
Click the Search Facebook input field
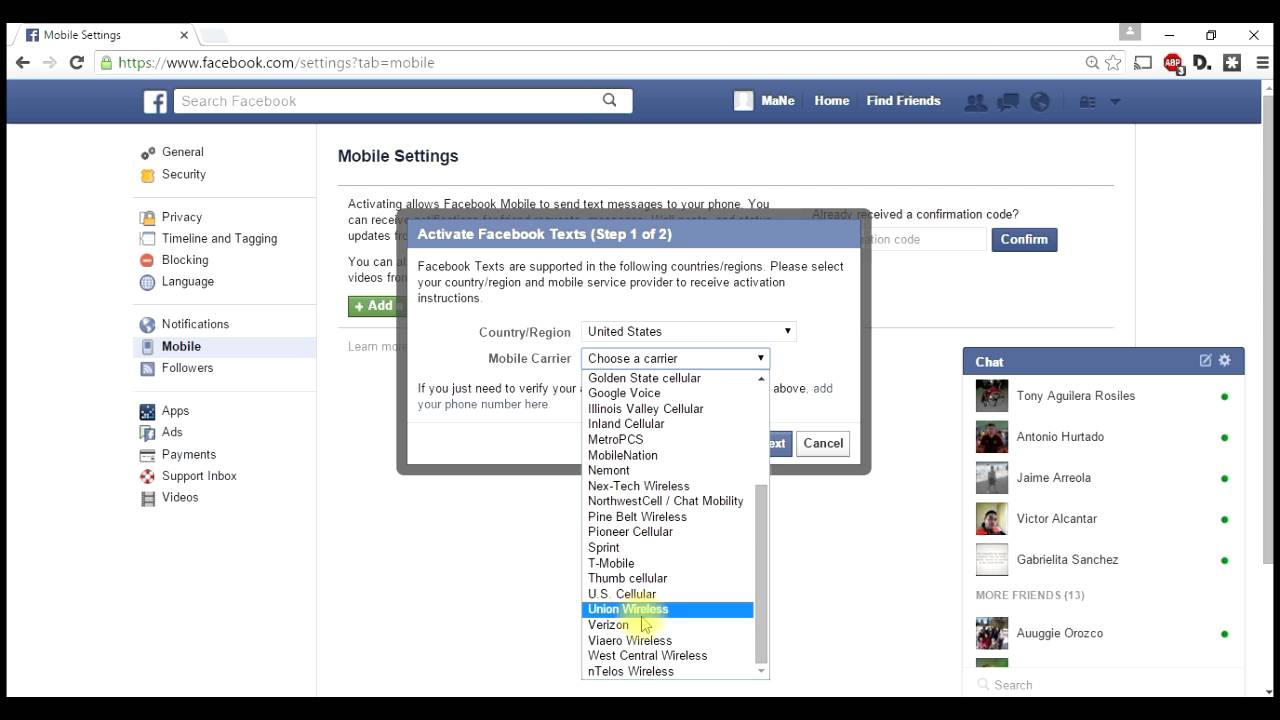point(390,101)
